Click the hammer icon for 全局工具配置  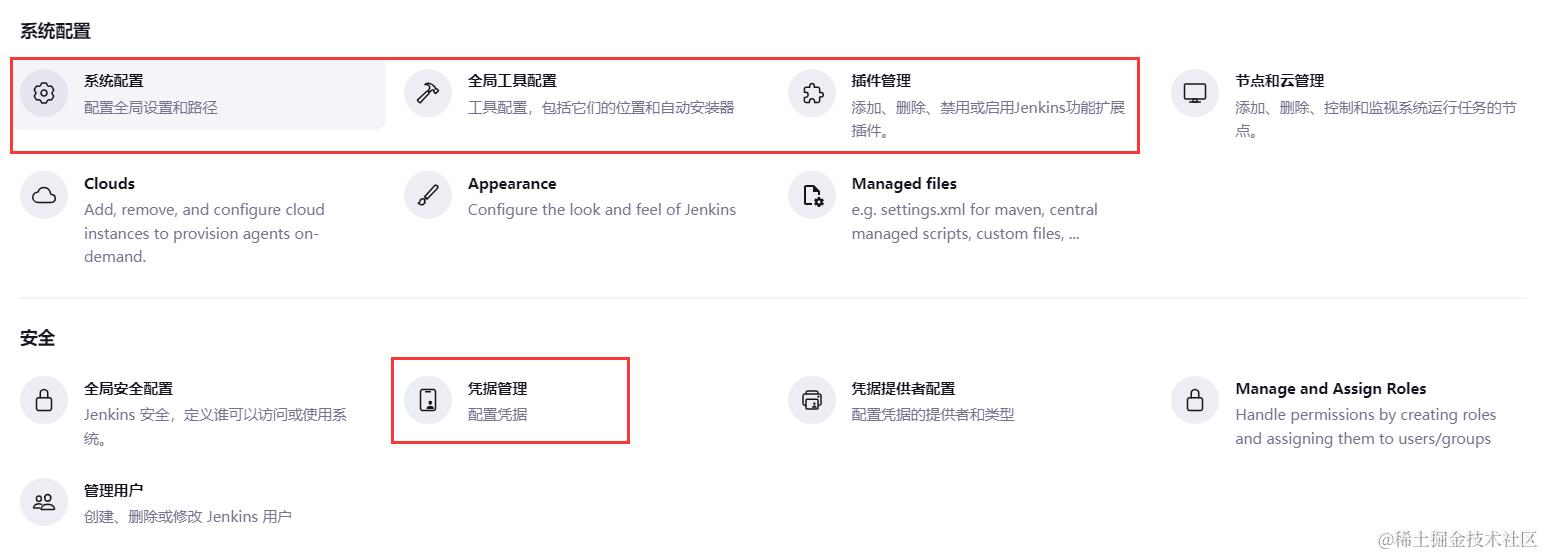click(428, 93)
